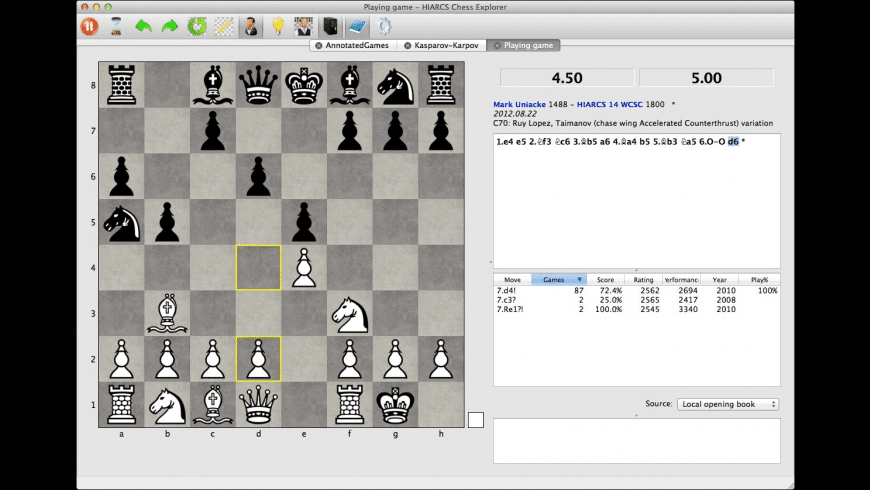Click the white side-to-move indicator square
This screenshot has width=870, height=490.
pos(476,420)
